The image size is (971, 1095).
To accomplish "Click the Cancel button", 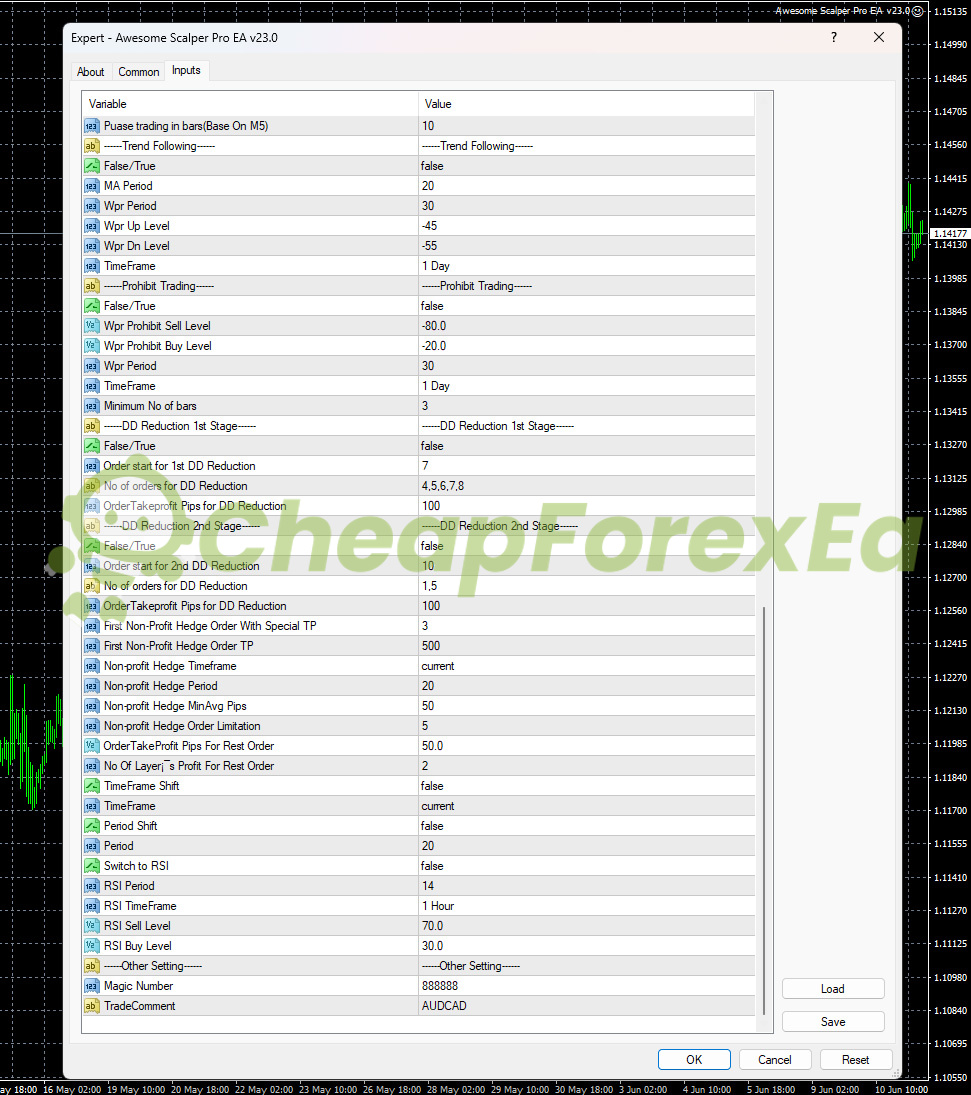I will point(775,1059).
